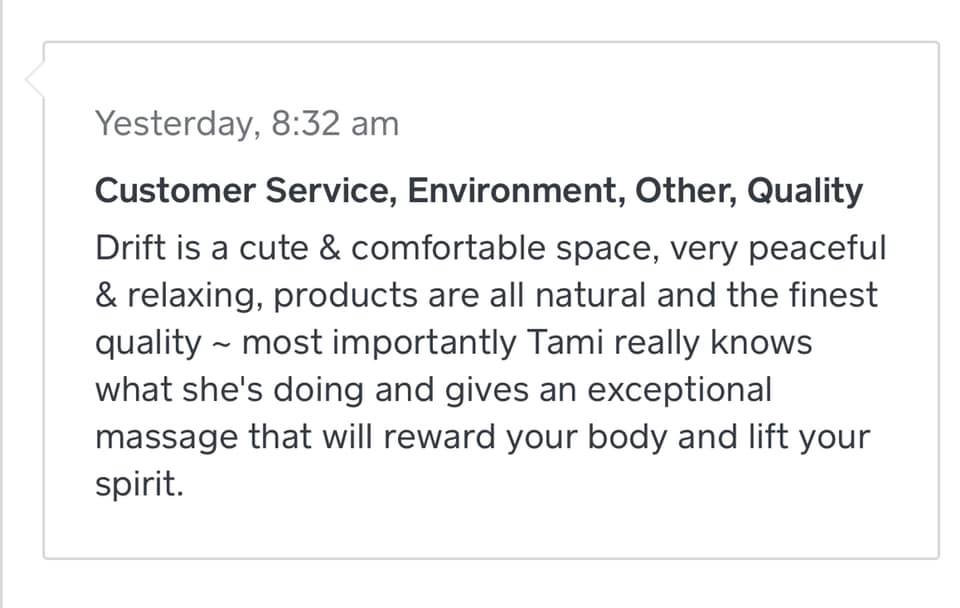This screenshot has width=960, height=608.
Task: Click the word "spirit." on the last line
Action: pos(140,484)
